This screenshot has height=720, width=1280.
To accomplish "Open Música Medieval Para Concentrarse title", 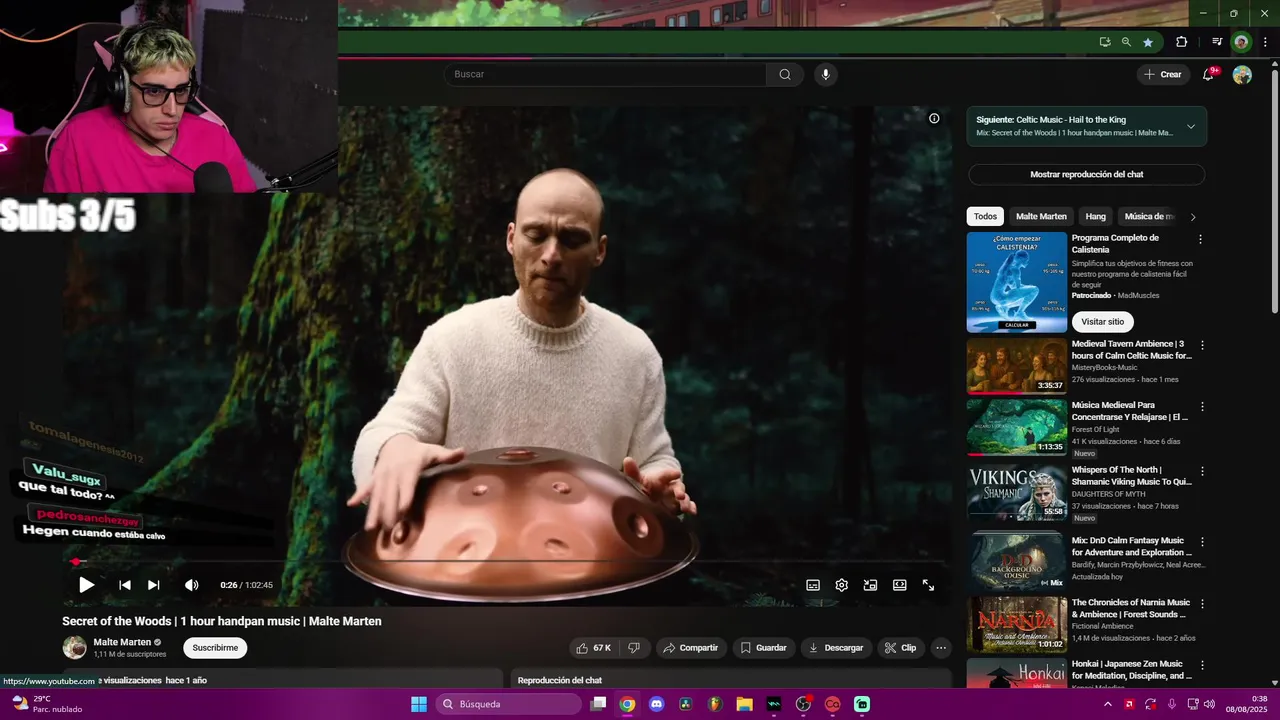I will 1130,411.
